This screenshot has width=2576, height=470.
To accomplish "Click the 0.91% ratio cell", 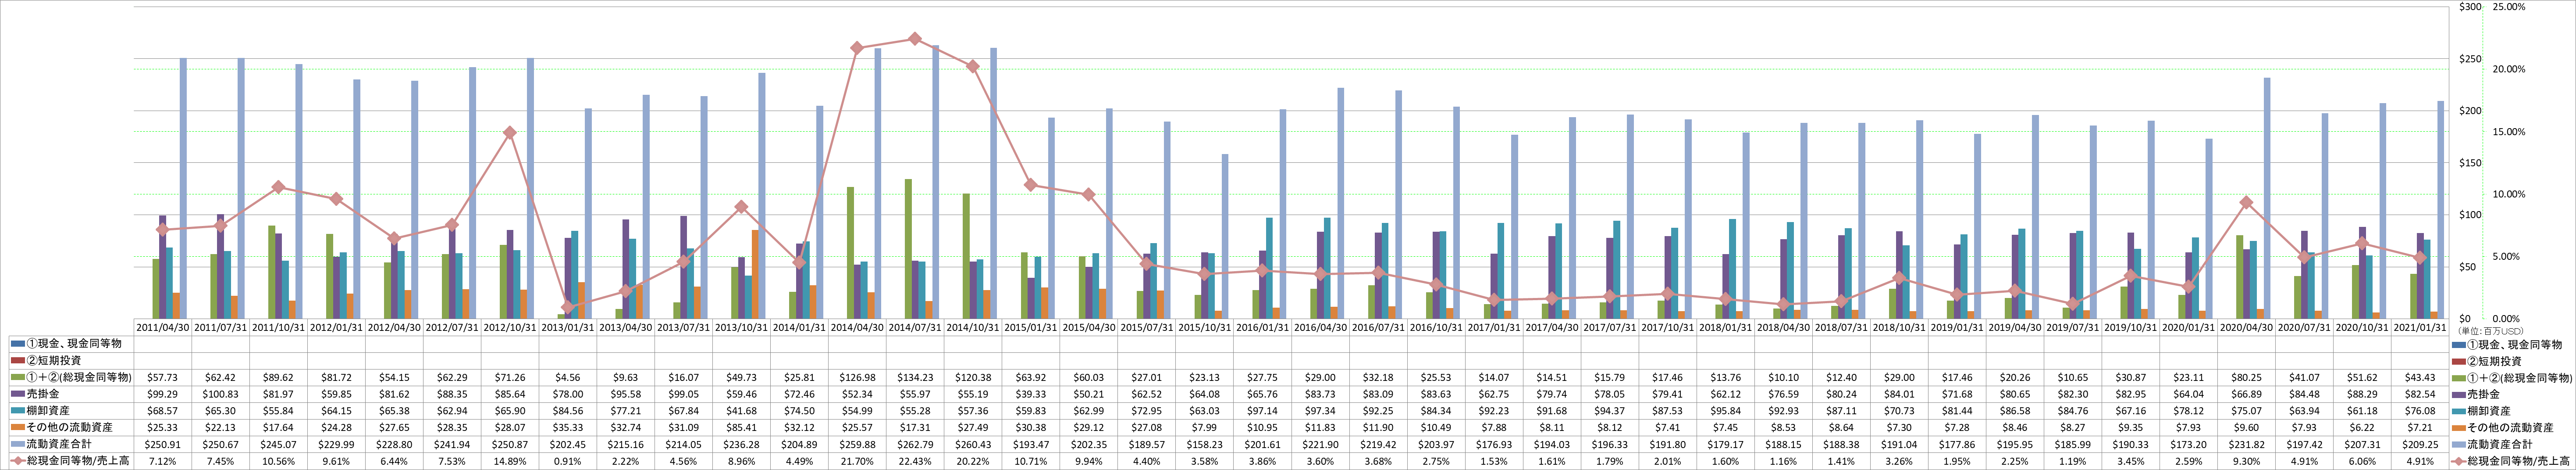I will click(569, 461).
